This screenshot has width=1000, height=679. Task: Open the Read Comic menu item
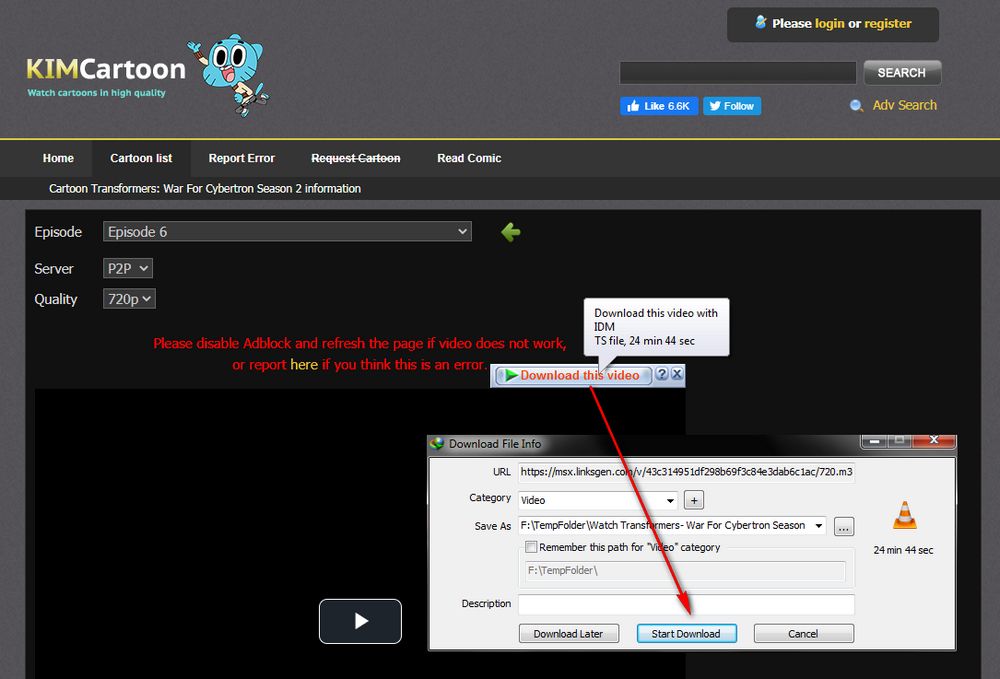click(x=469, y=158)
